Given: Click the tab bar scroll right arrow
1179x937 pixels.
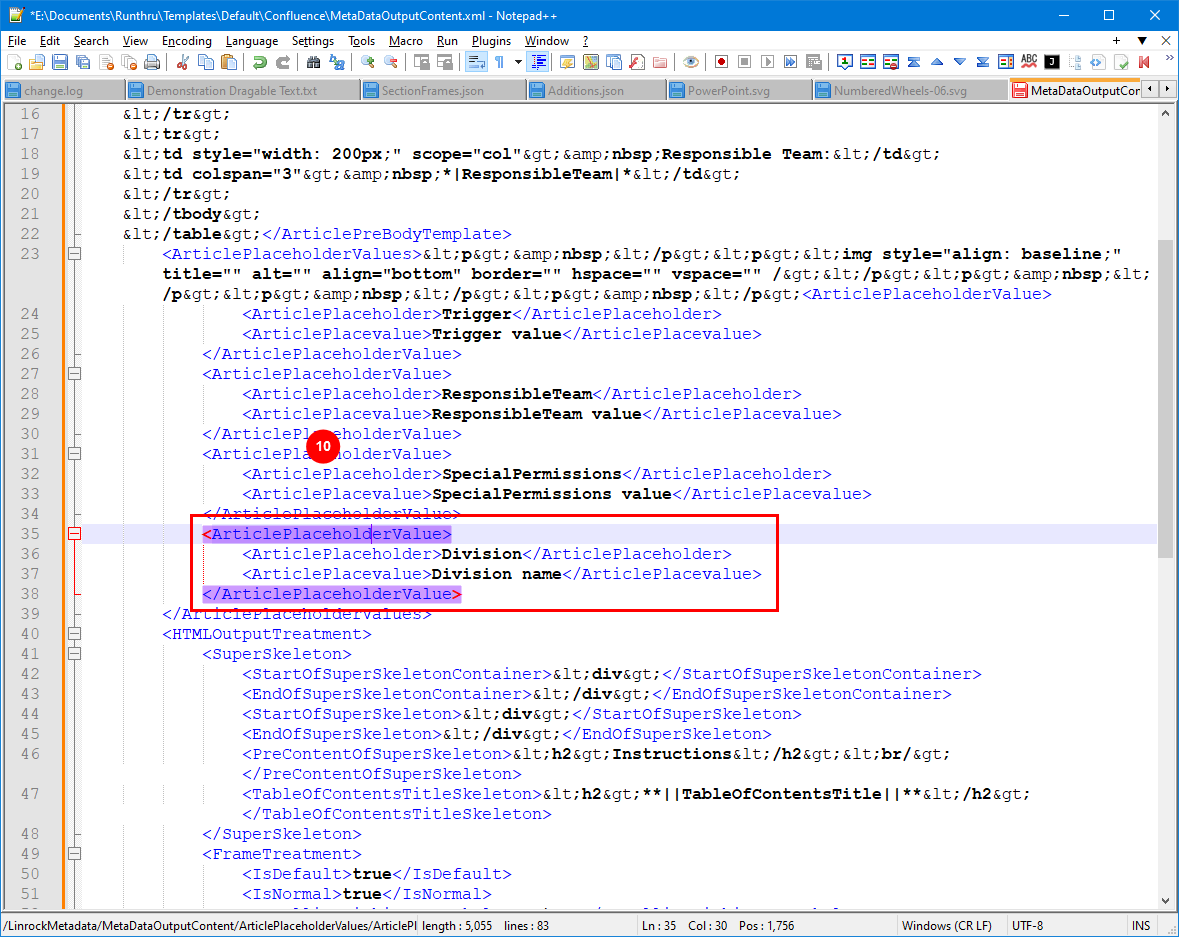Looking at the screenshot, I should tap(1166, 90).
